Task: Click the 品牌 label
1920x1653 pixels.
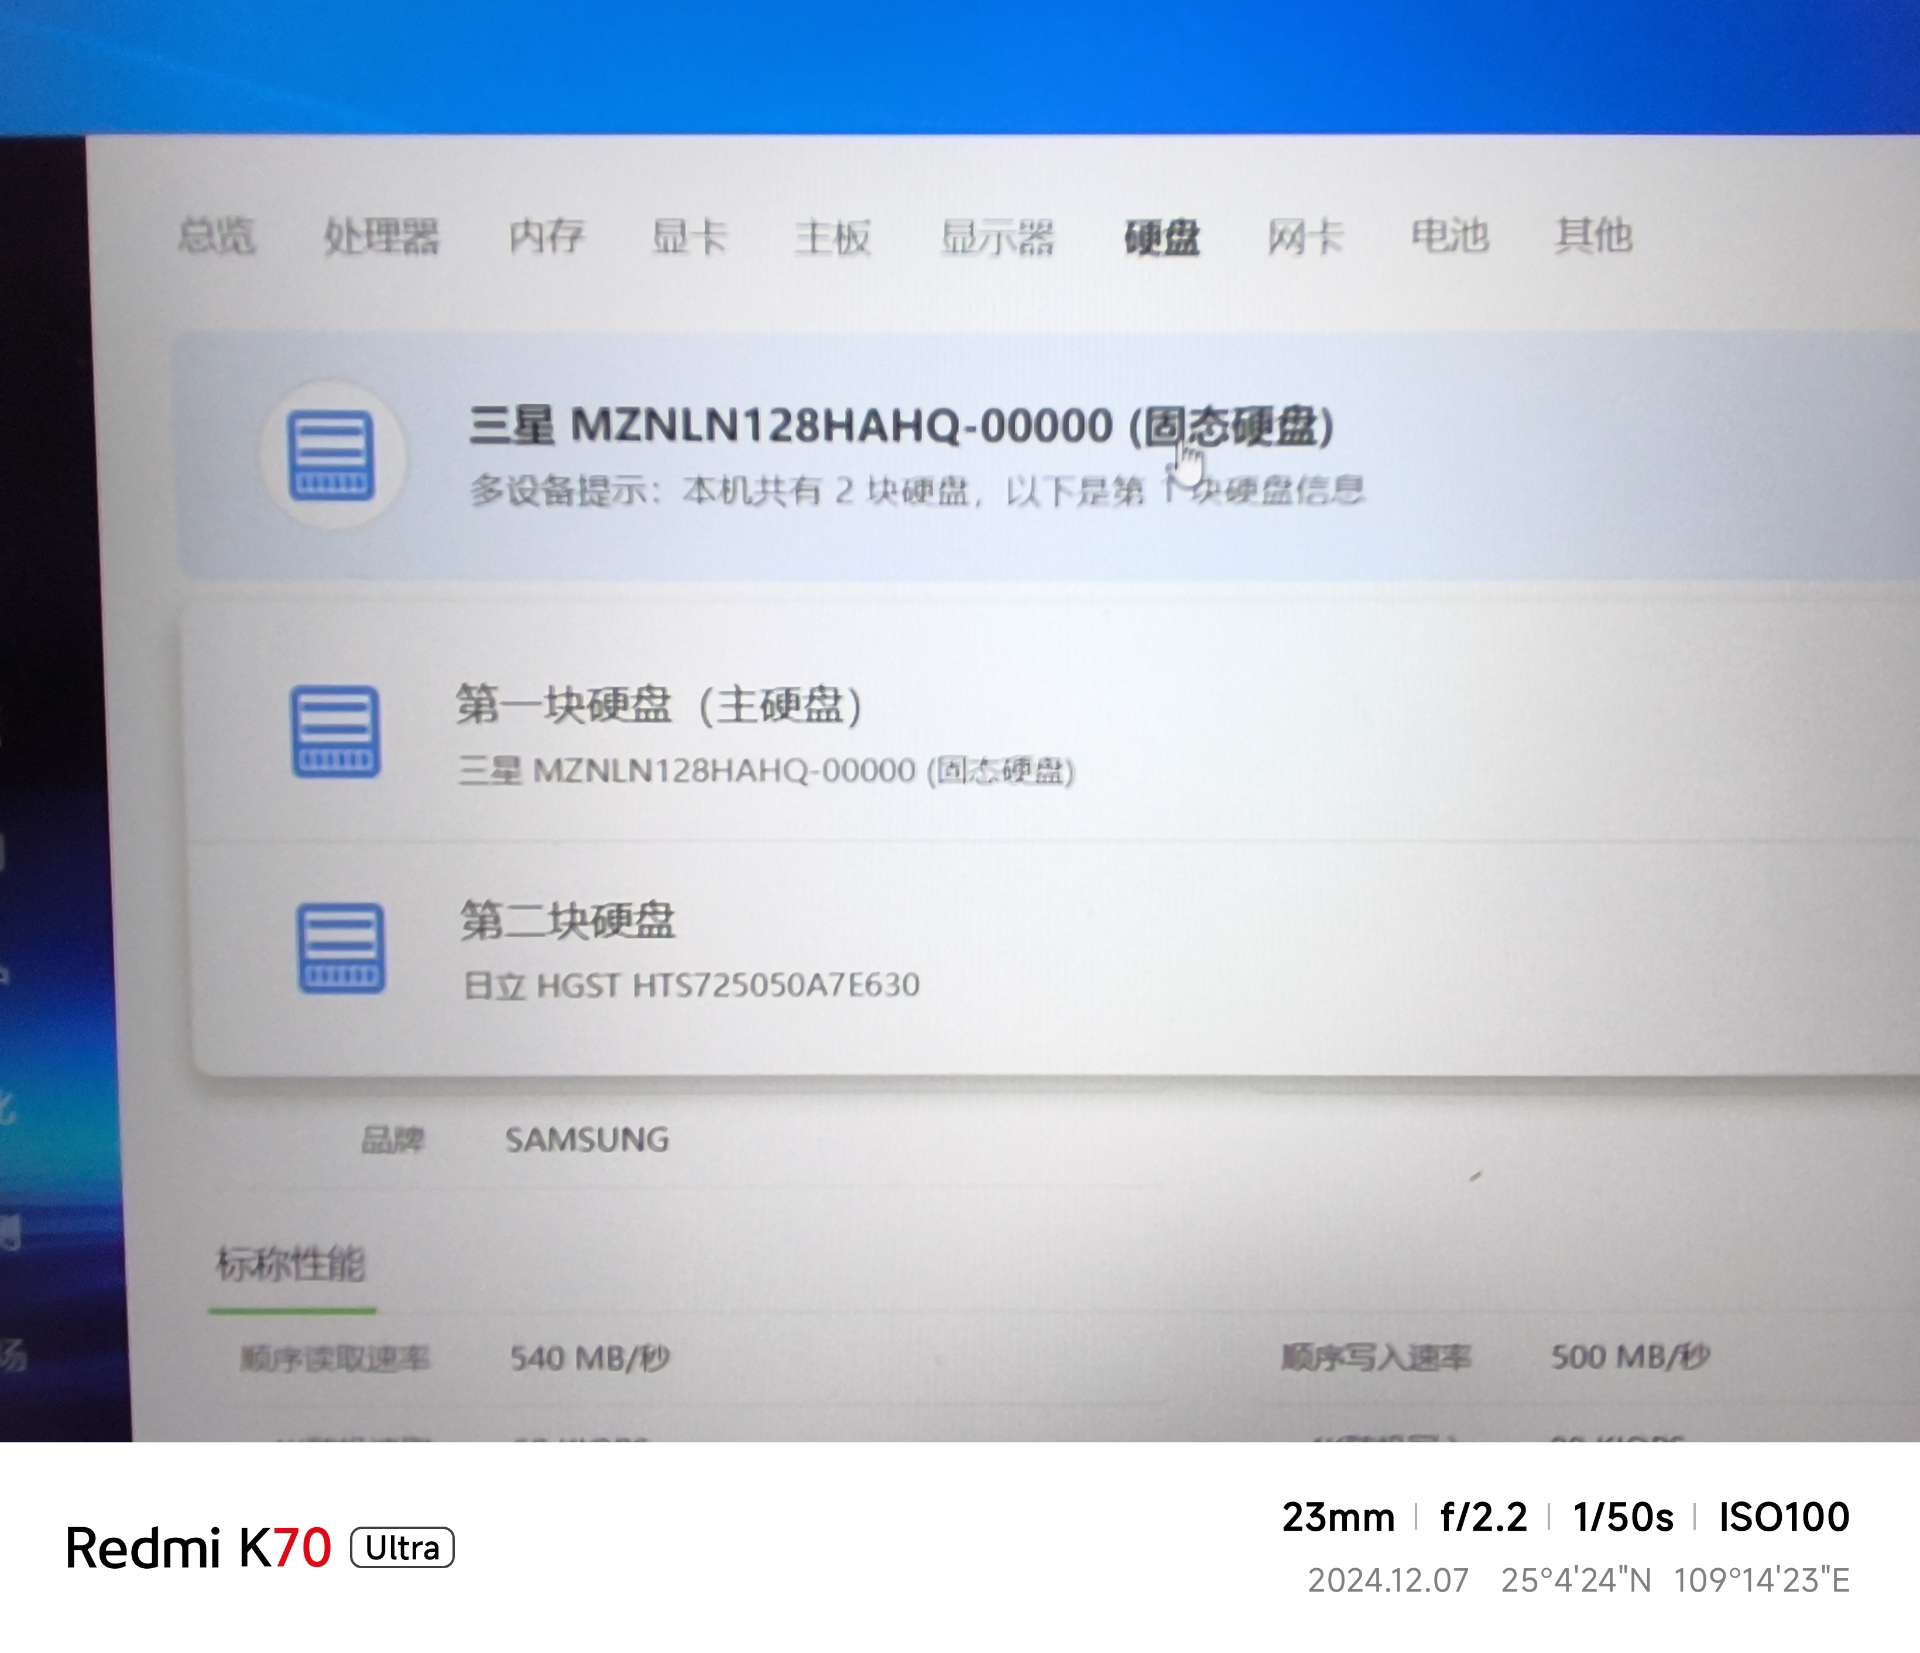Action: [x=393, y=1139]
